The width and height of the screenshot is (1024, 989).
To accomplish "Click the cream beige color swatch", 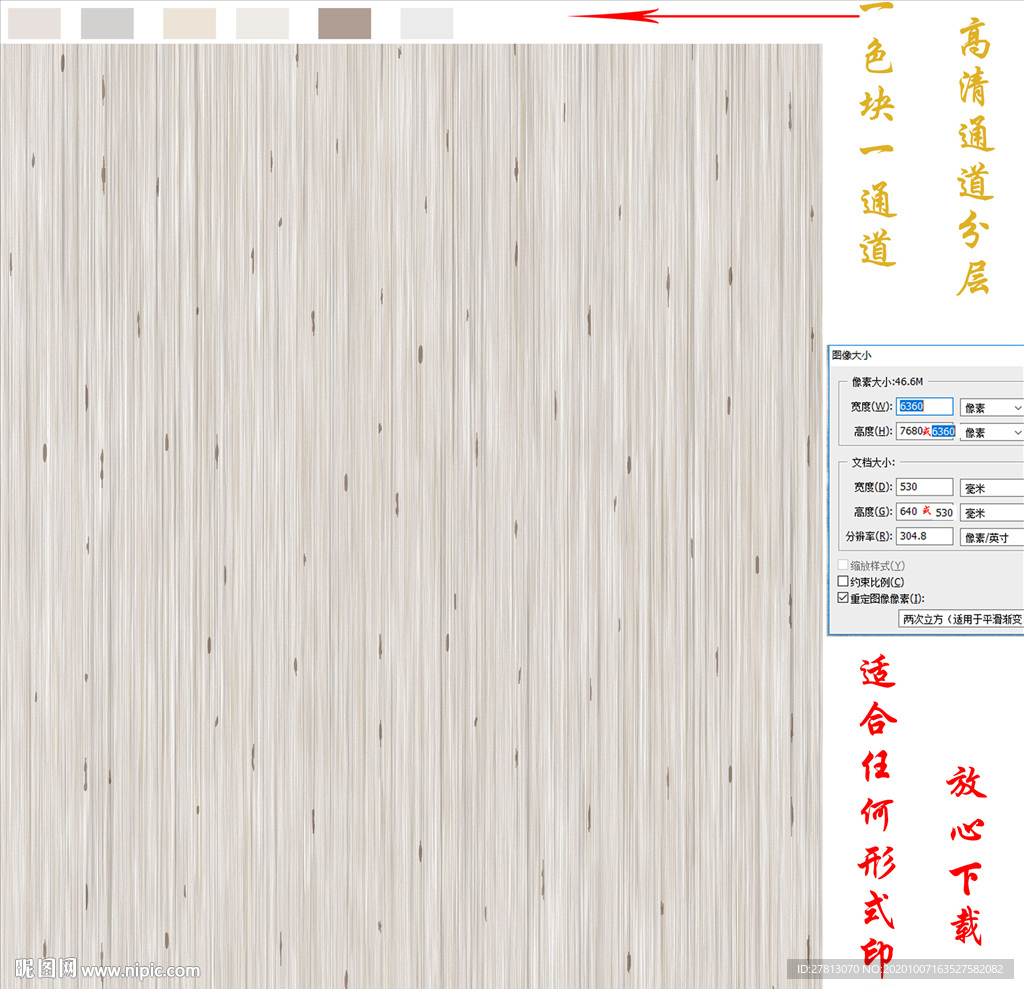I will pos(189,23).
